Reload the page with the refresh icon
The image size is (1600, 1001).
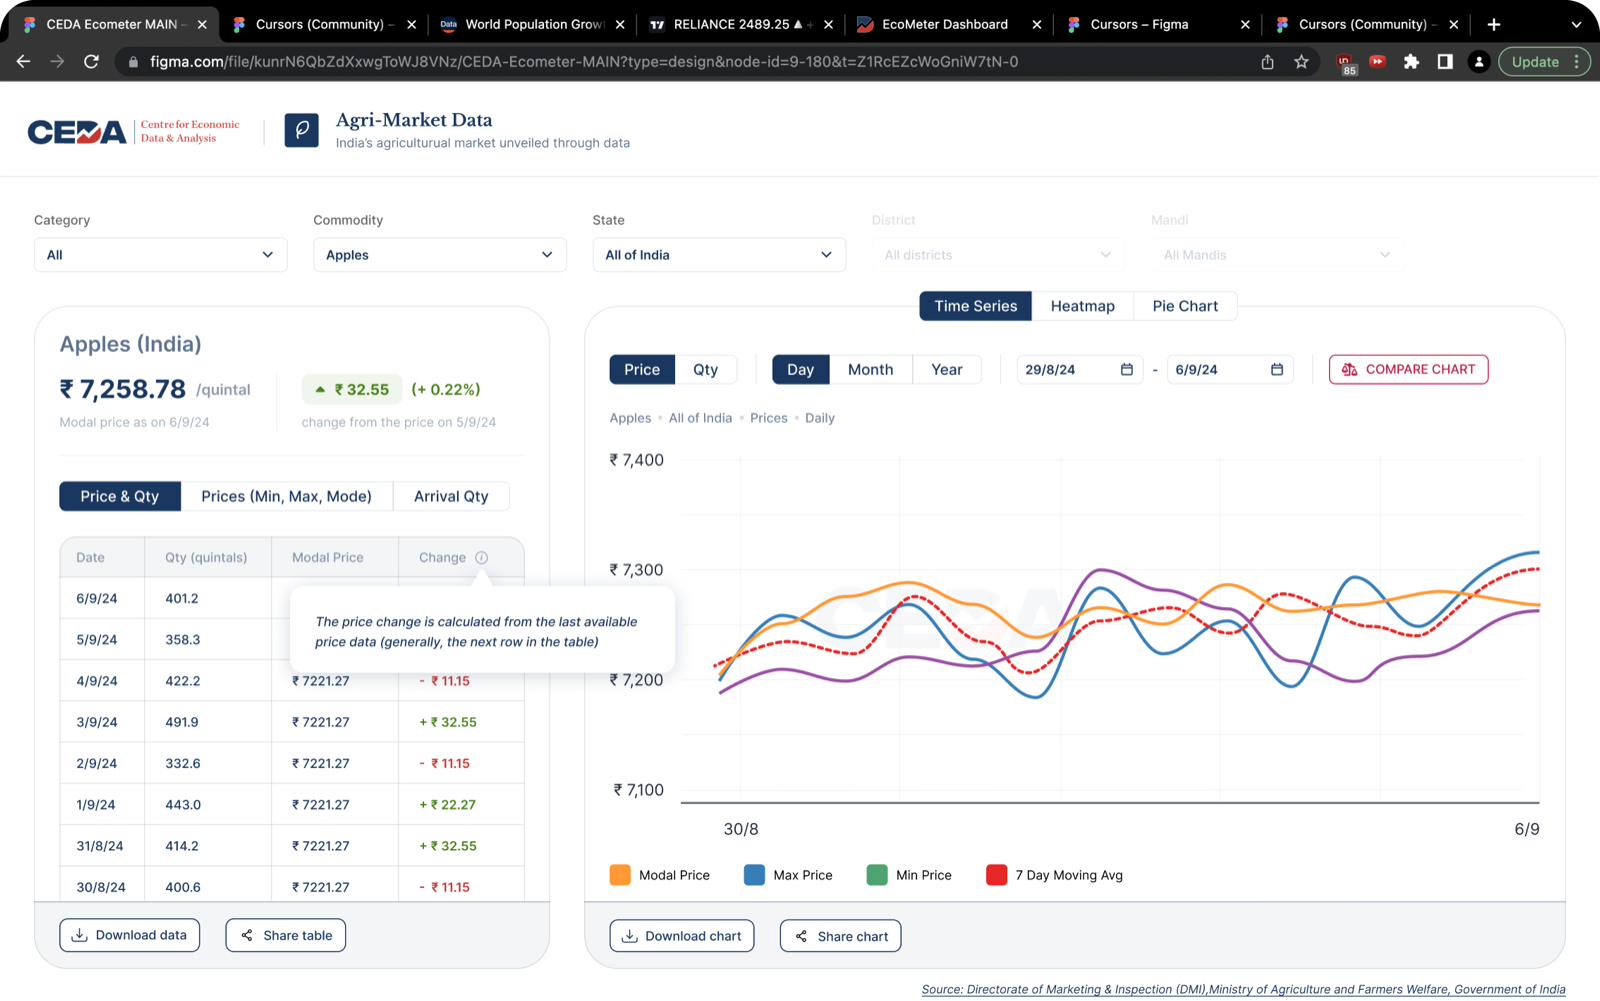coord(91,62)
